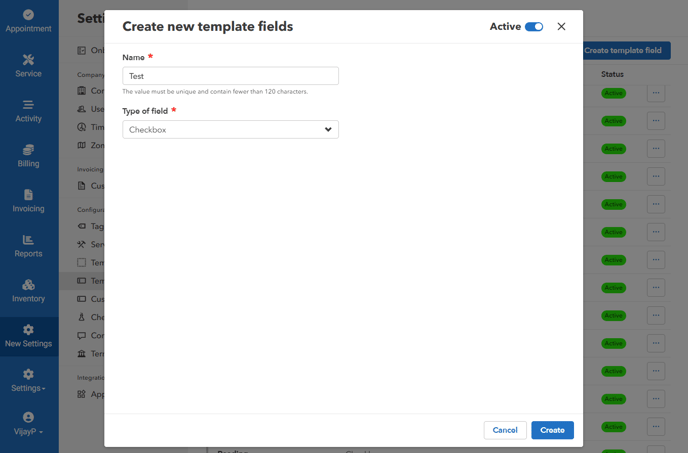Select the Activity icon in sidebar
This screenshot has height=453, width=688.
(x=28, y=105)
